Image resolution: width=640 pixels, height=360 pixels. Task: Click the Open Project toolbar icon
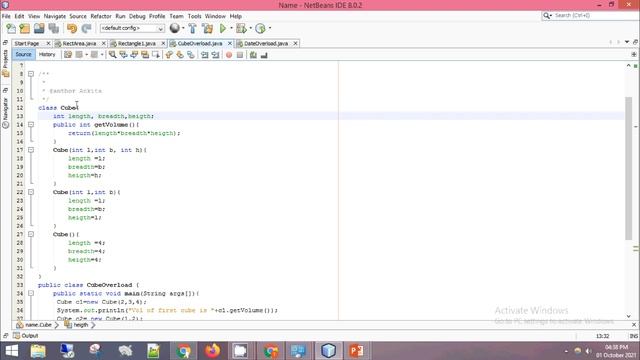(39, 28)
